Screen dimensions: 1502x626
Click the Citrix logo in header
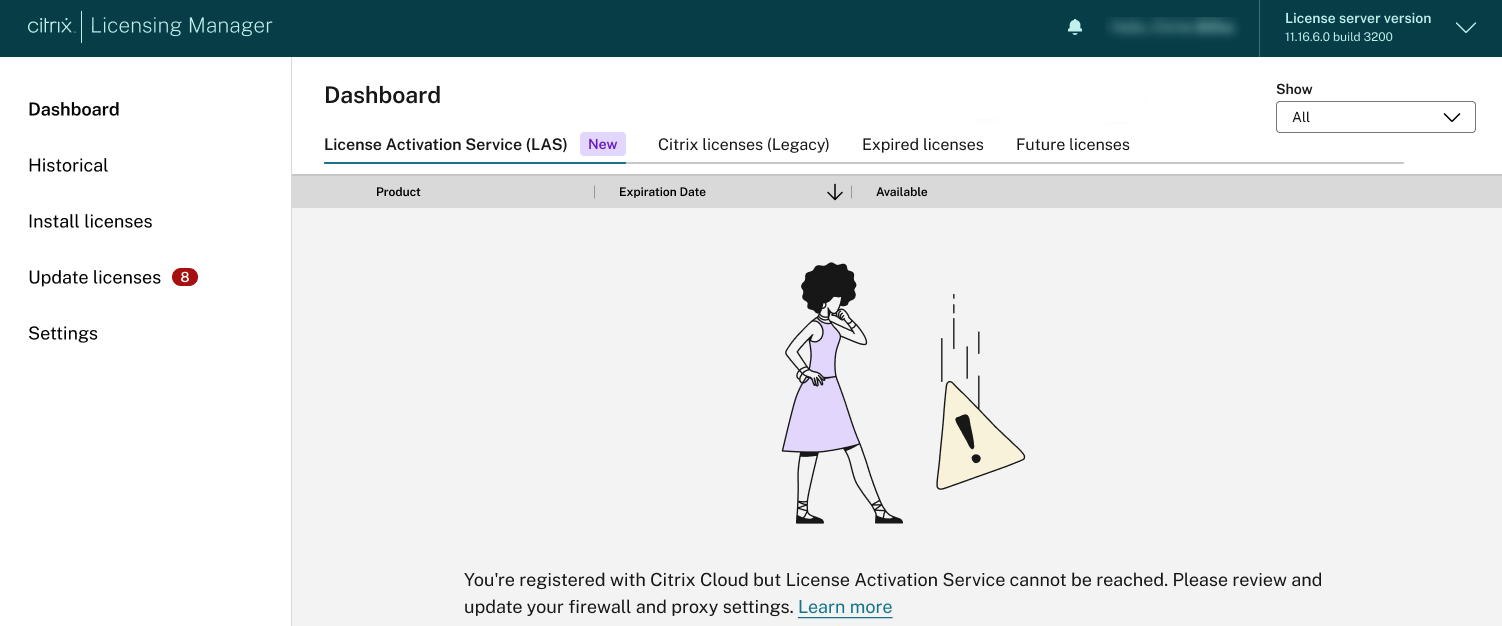click(x=50, y=27)
